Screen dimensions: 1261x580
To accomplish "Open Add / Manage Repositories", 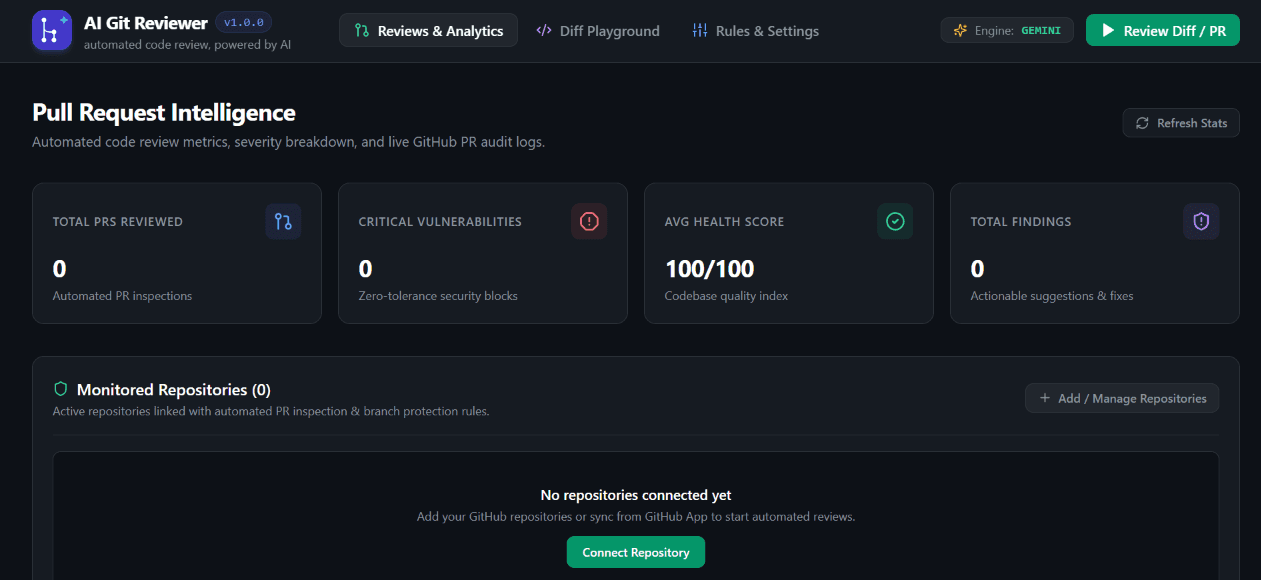I will (1122, 398).
